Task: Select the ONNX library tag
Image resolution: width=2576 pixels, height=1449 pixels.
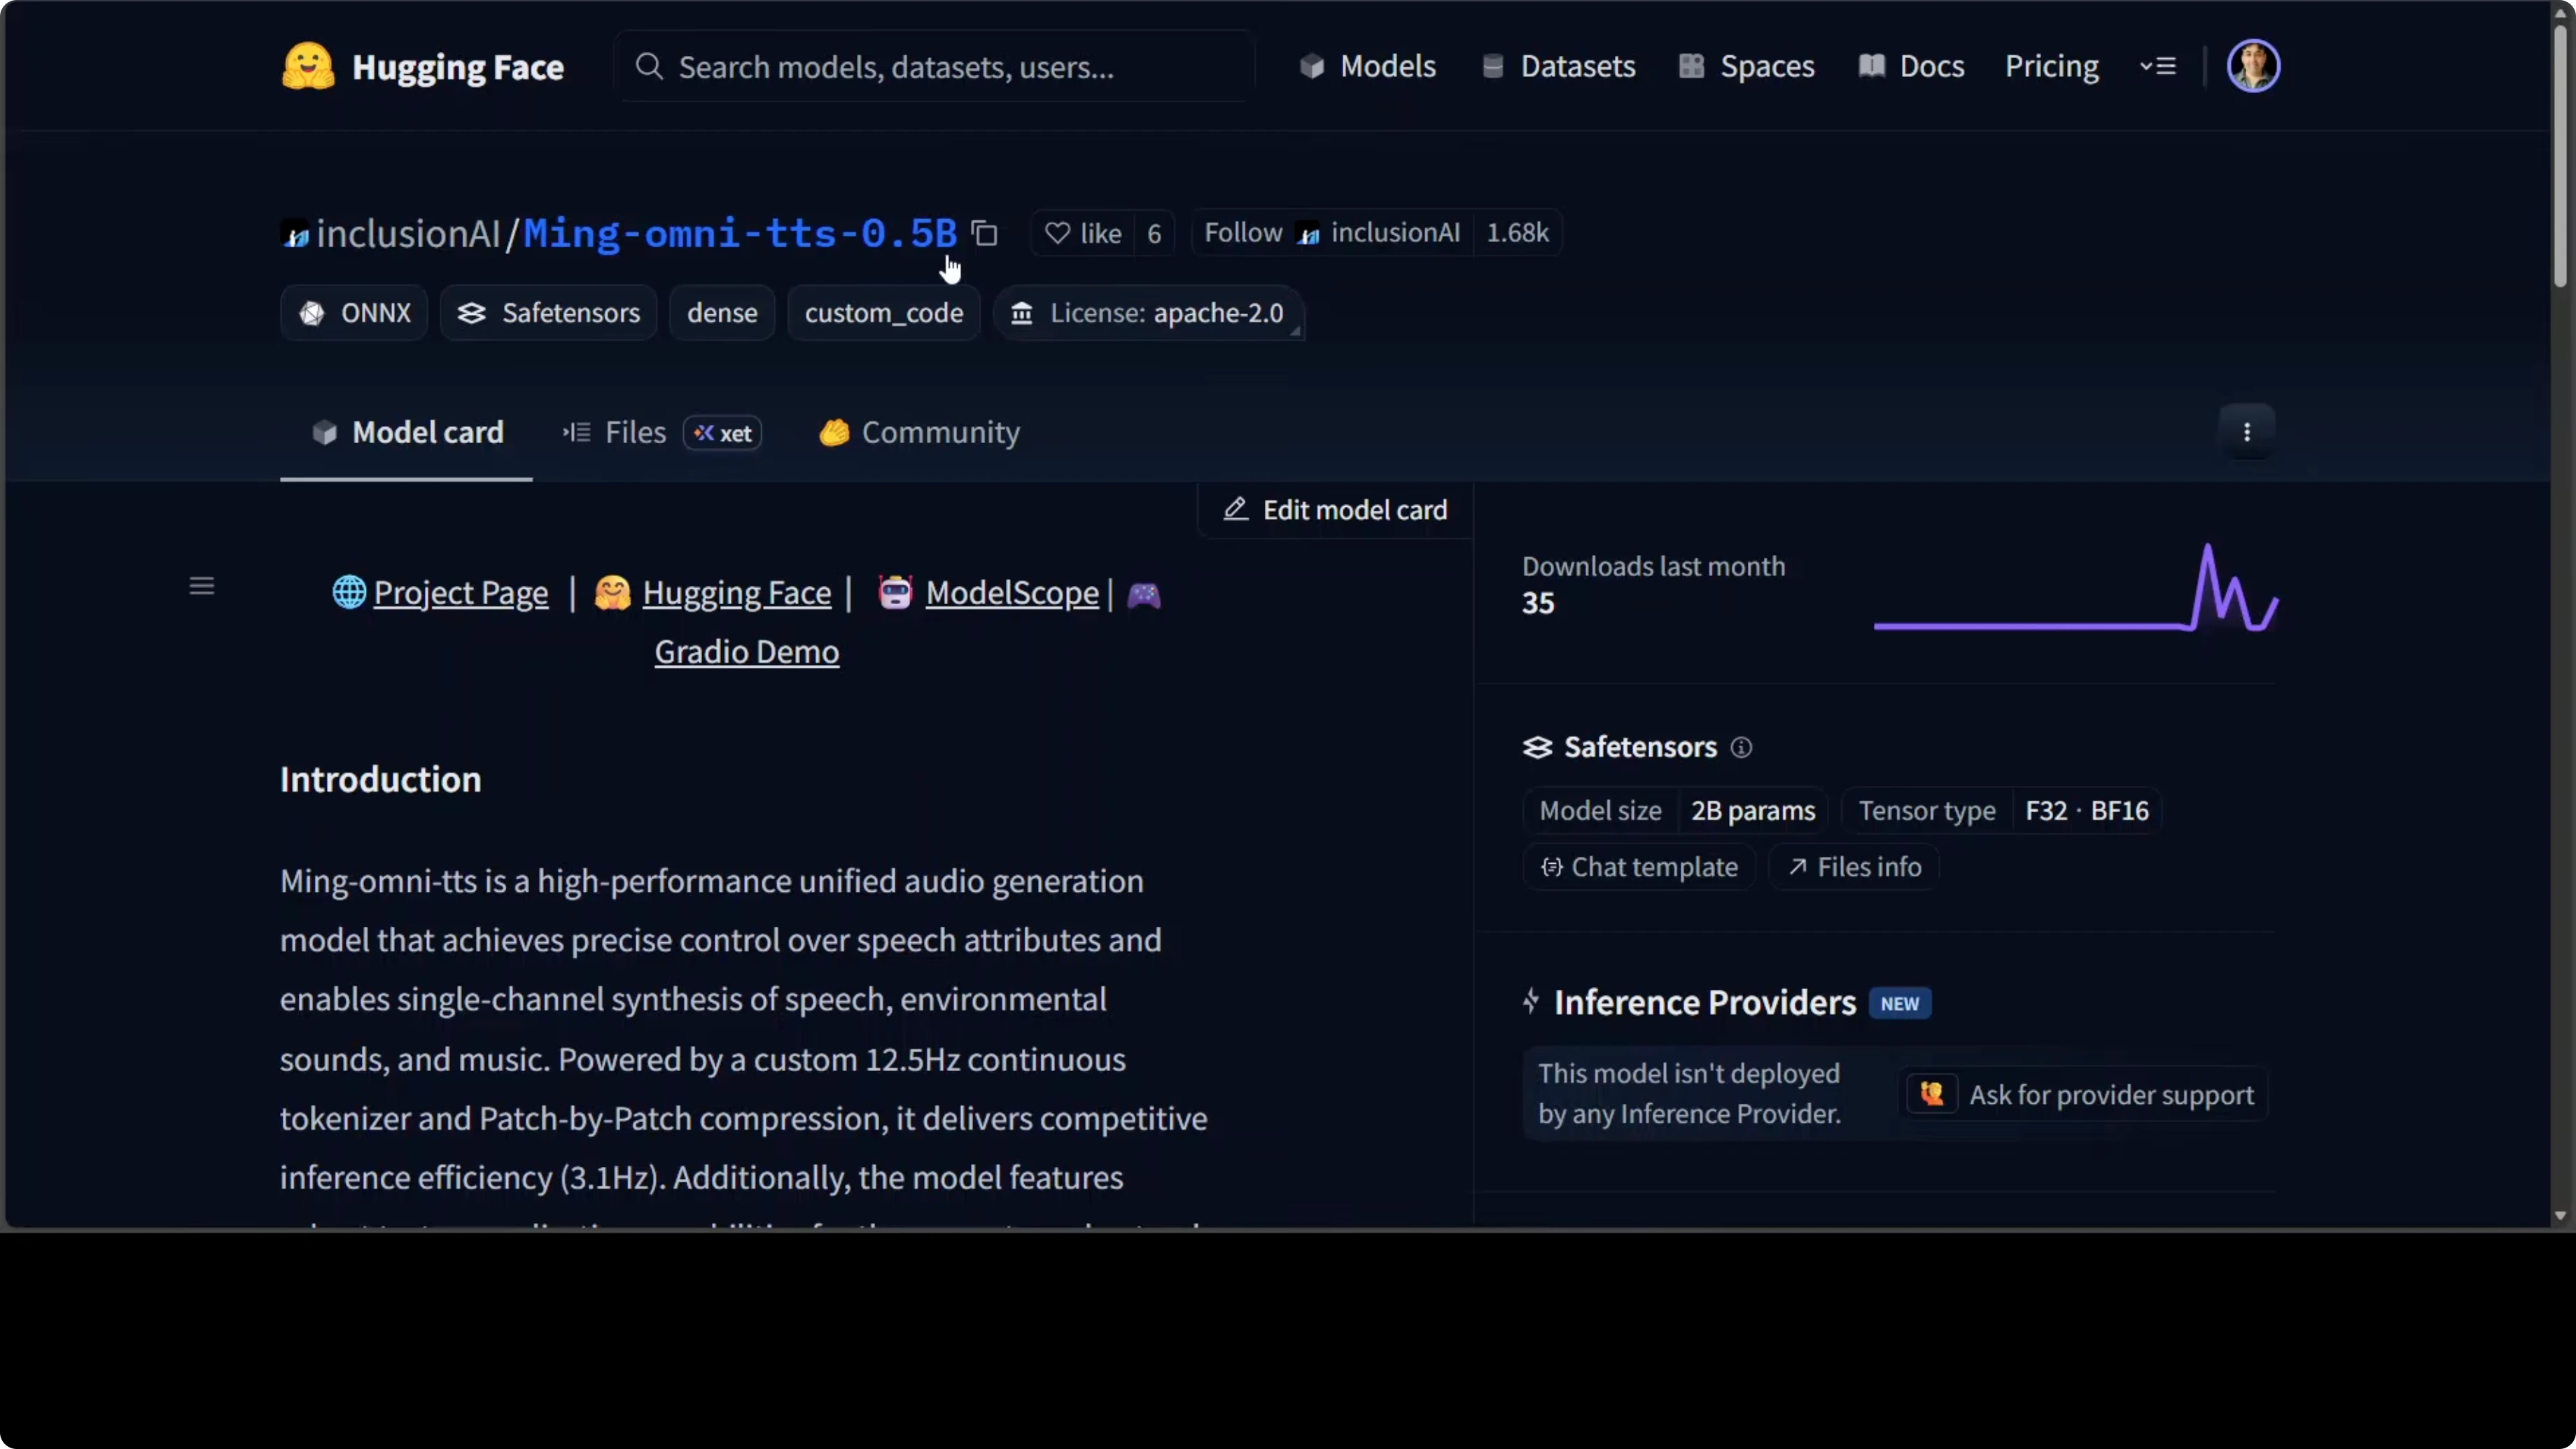Action: pyautogui.click(x=353, y=313)
